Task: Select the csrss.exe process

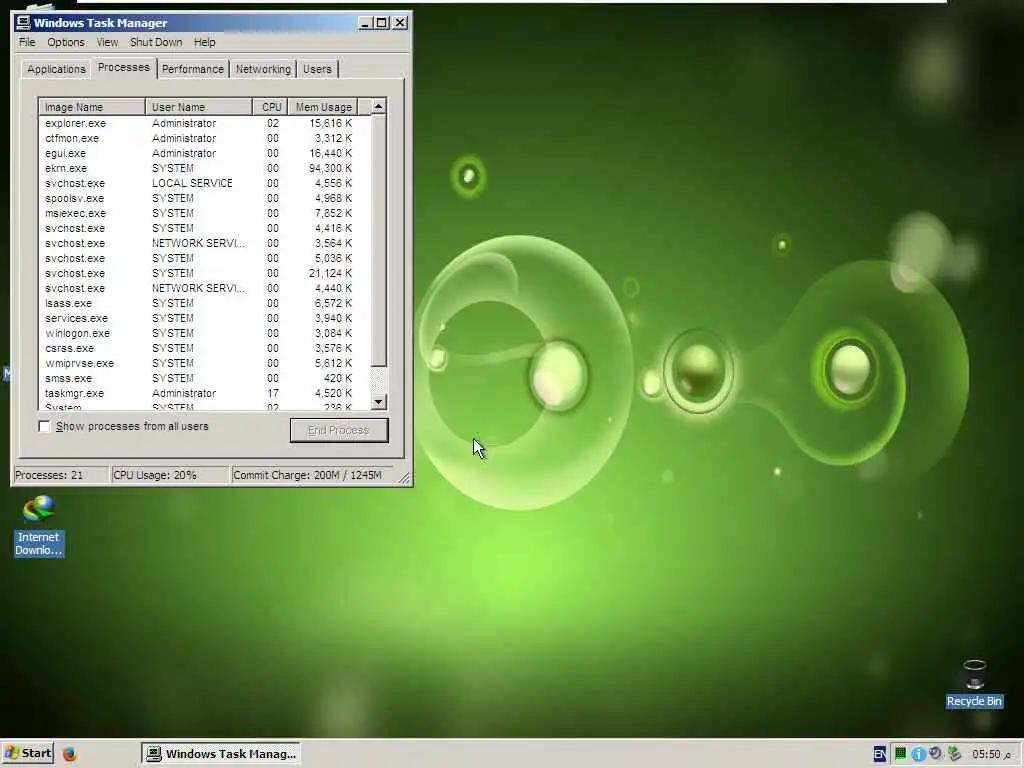Action: (x=204, y=349)
